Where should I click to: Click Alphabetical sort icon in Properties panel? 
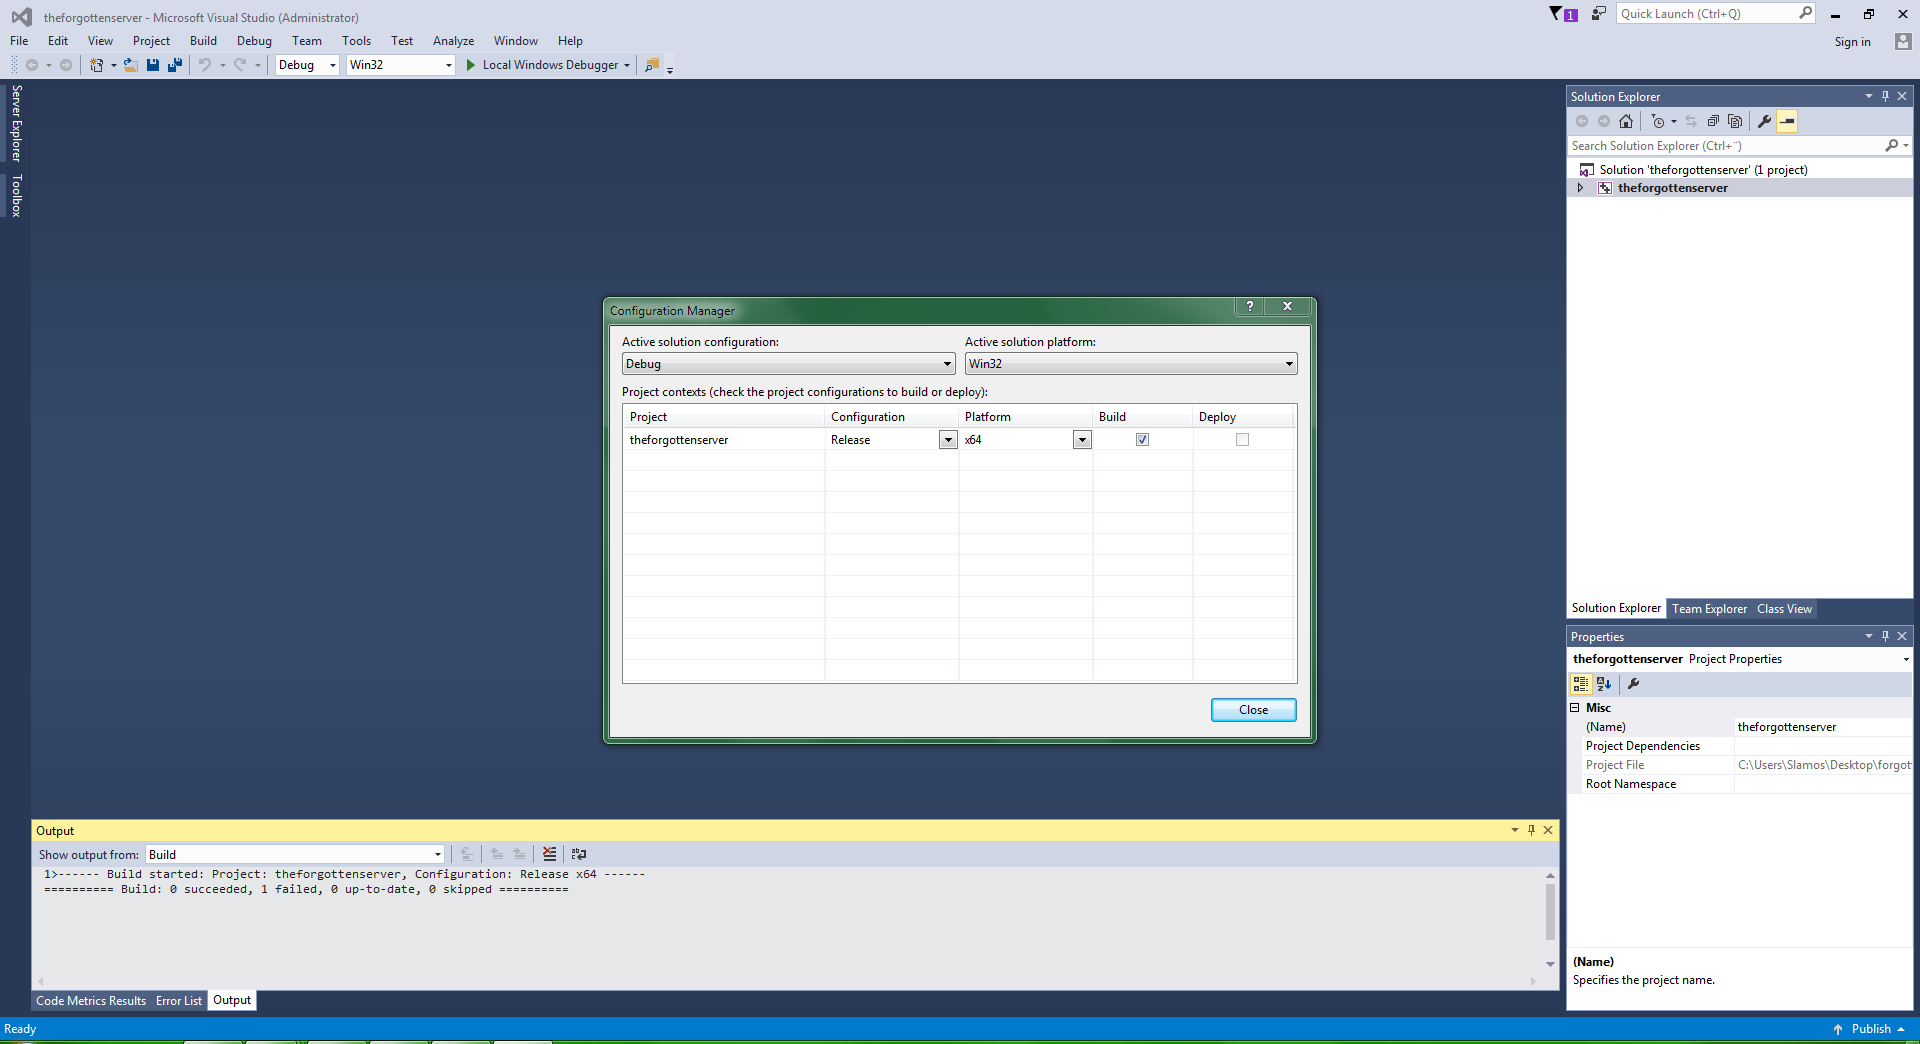point(1604,684)
